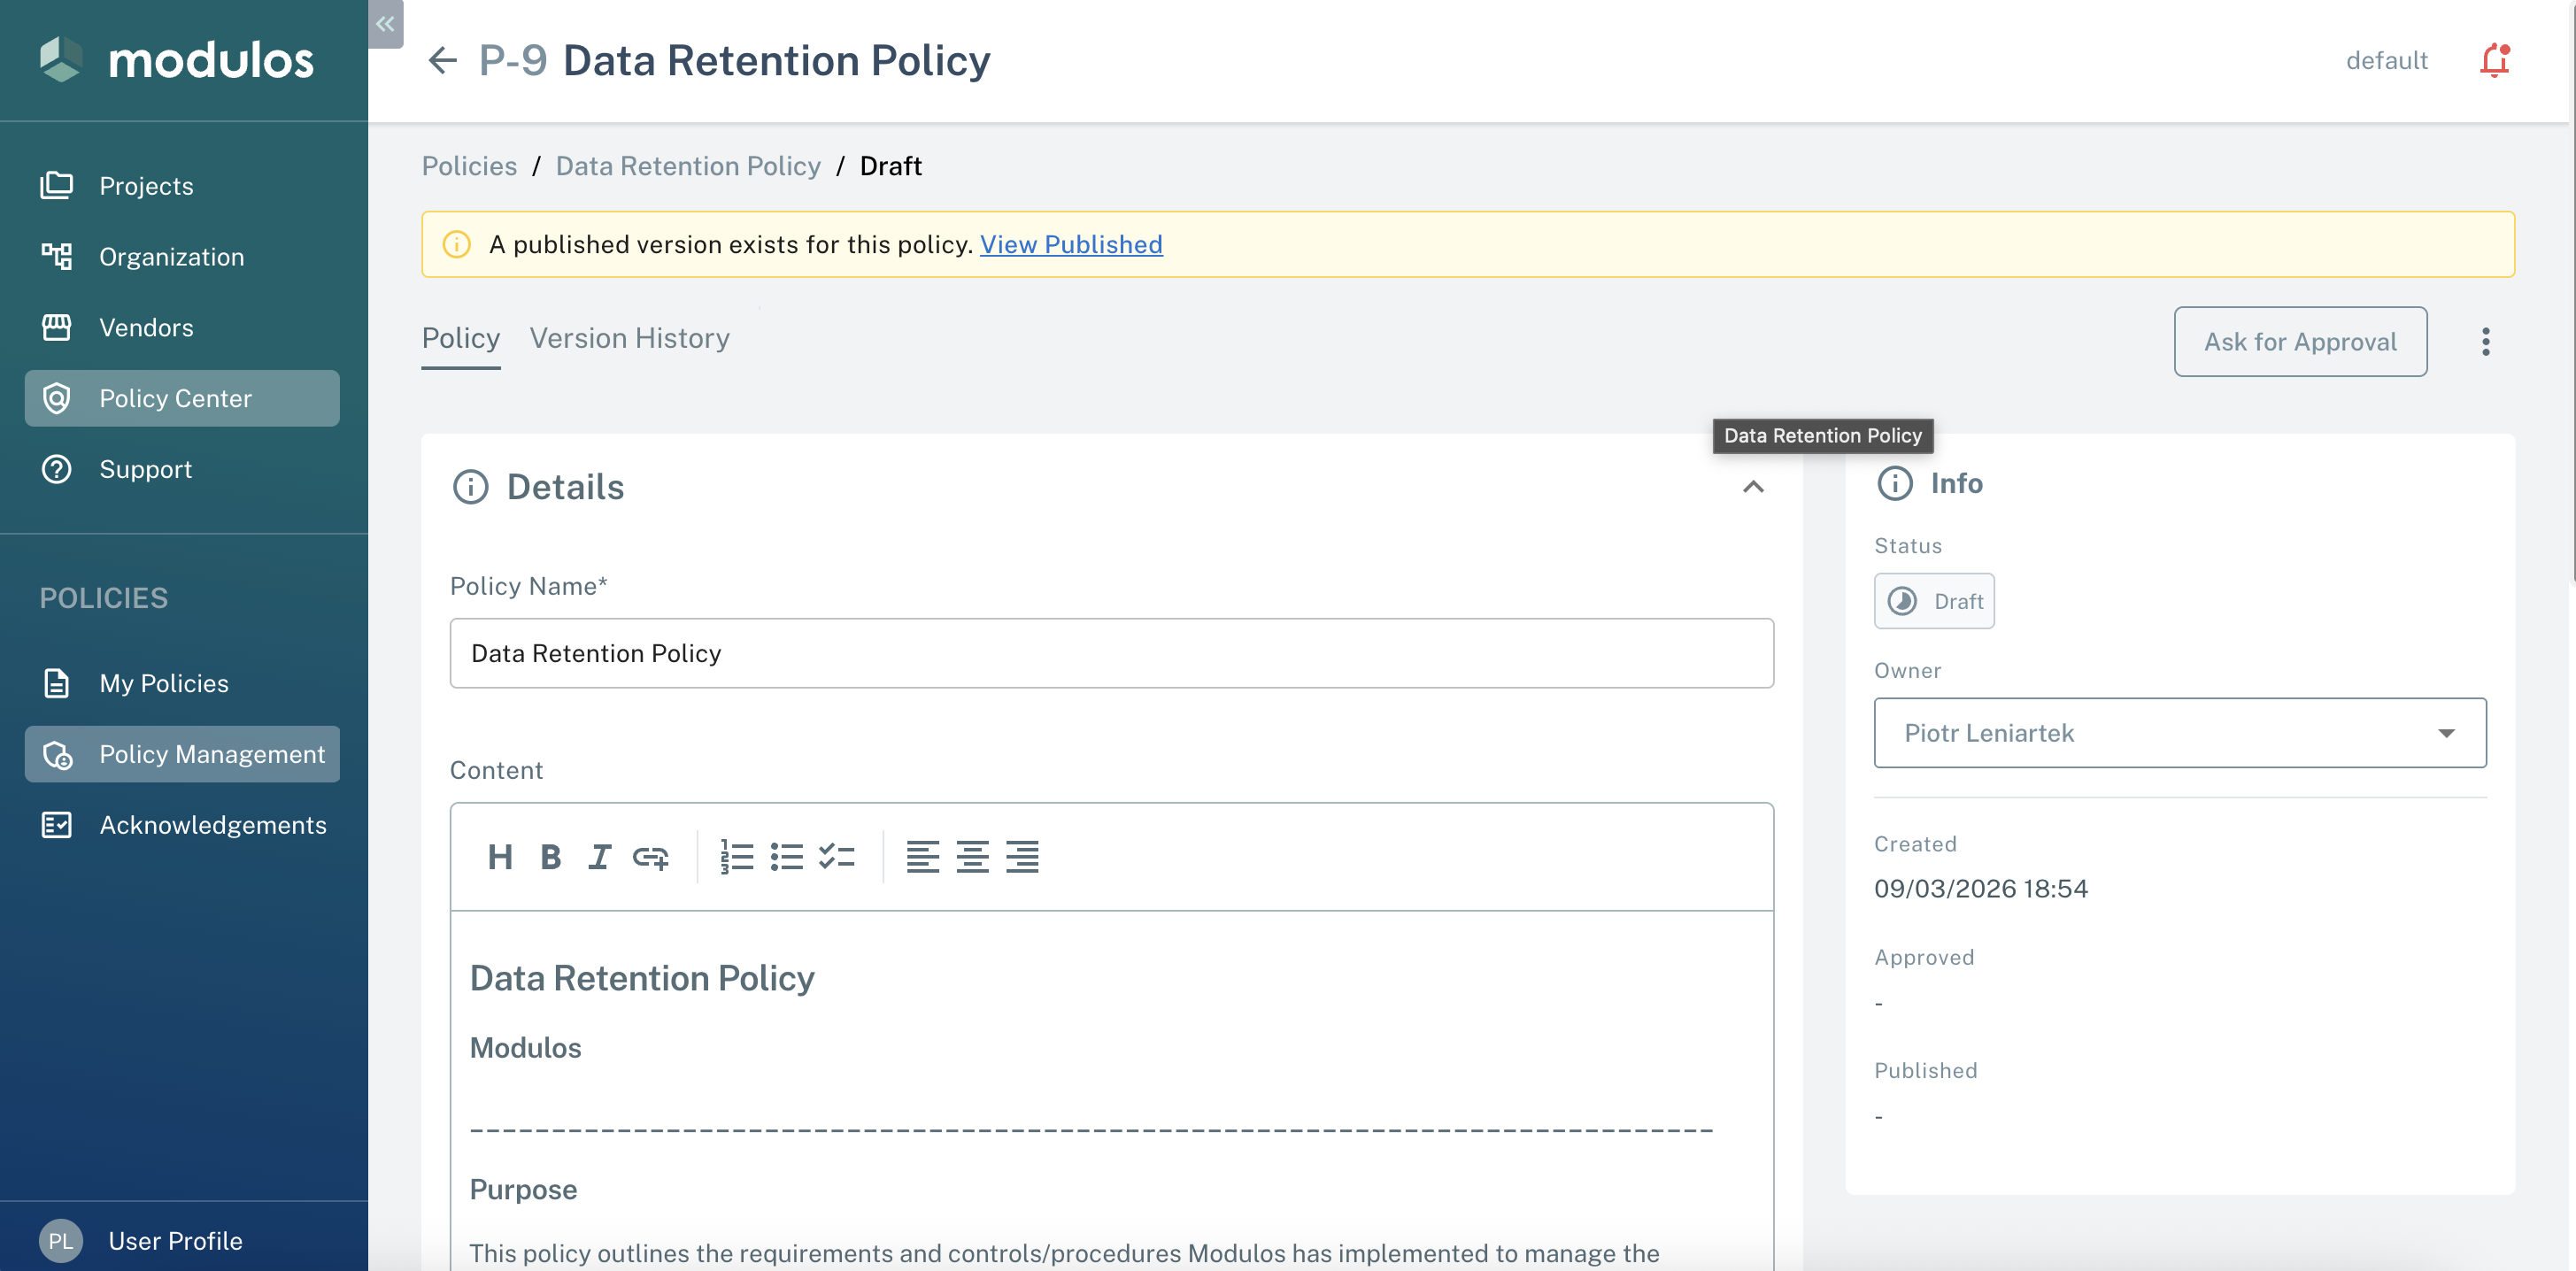The width and height of the screenshot is (2576, 1271).
Task: Apply italic formatting in the editor
Action: 600,856
